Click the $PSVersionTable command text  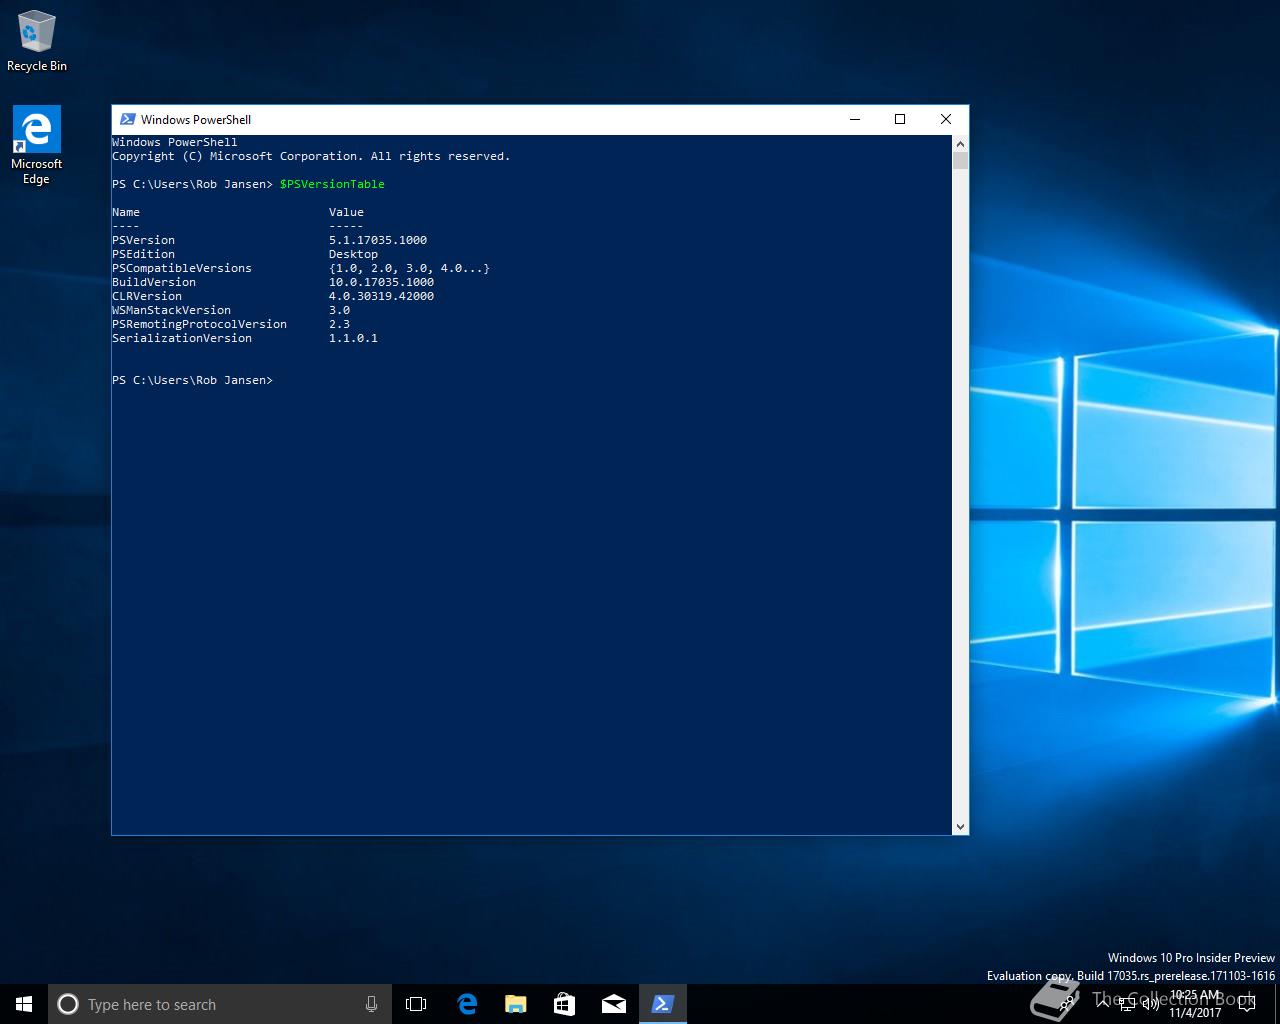[332, 184]
